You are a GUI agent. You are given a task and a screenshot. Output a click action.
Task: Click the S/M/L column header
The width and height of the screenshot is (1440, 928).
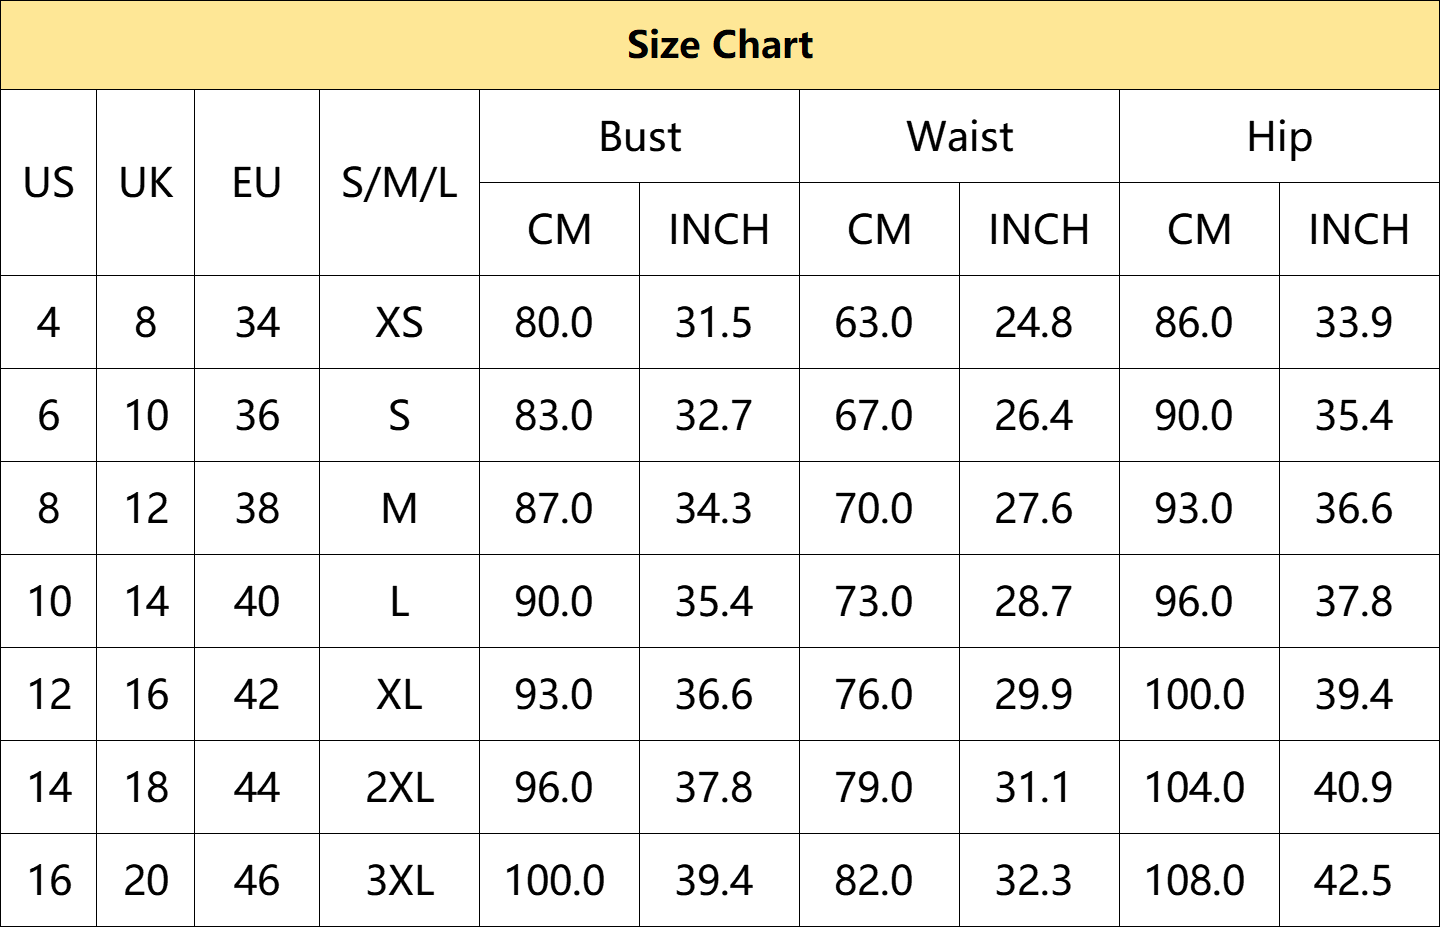(399, 183)
